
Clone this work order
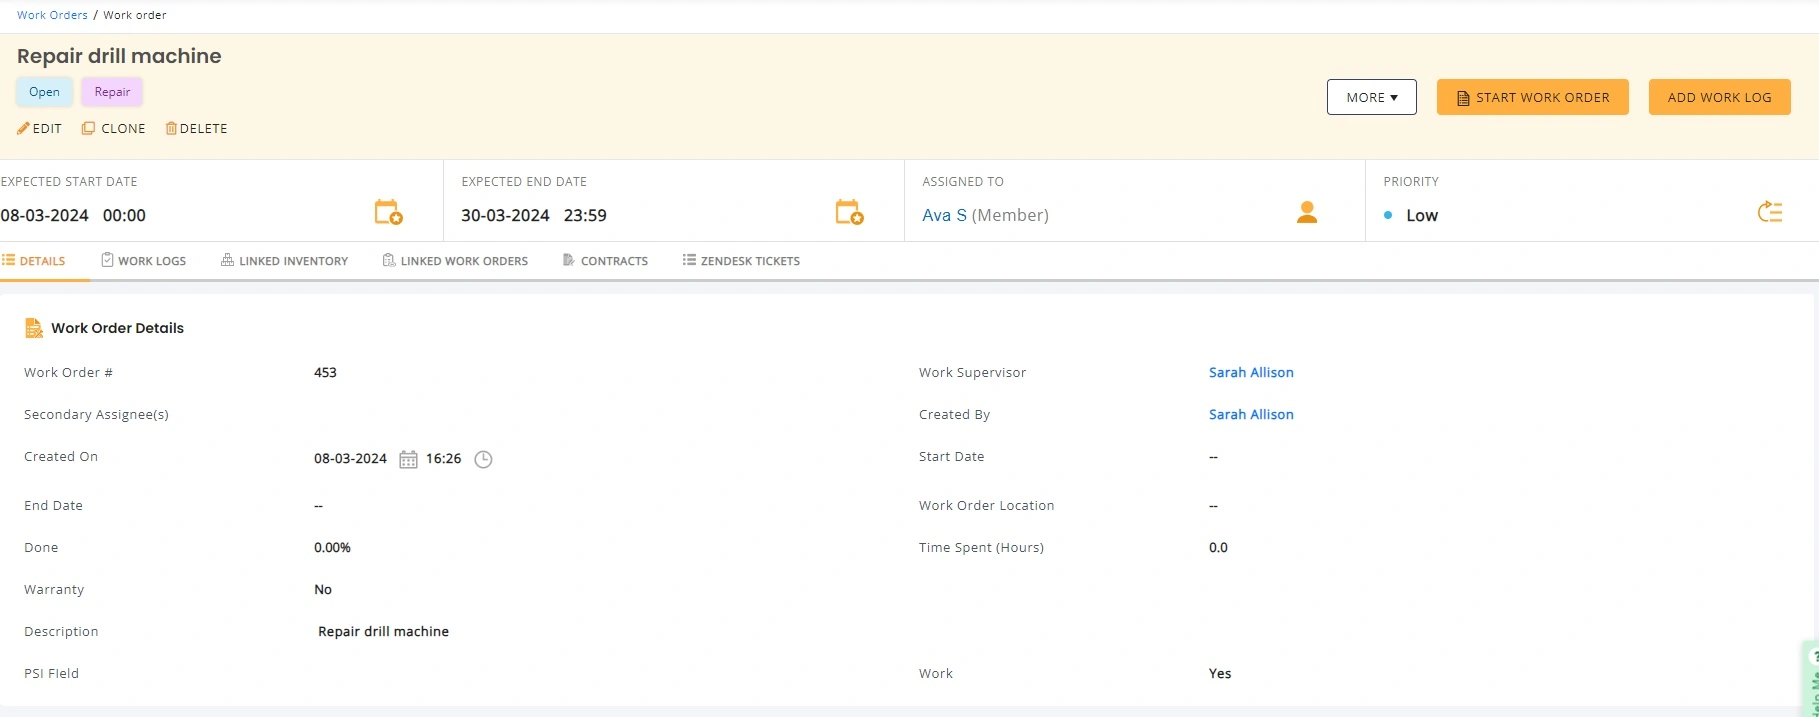point(113,128)
